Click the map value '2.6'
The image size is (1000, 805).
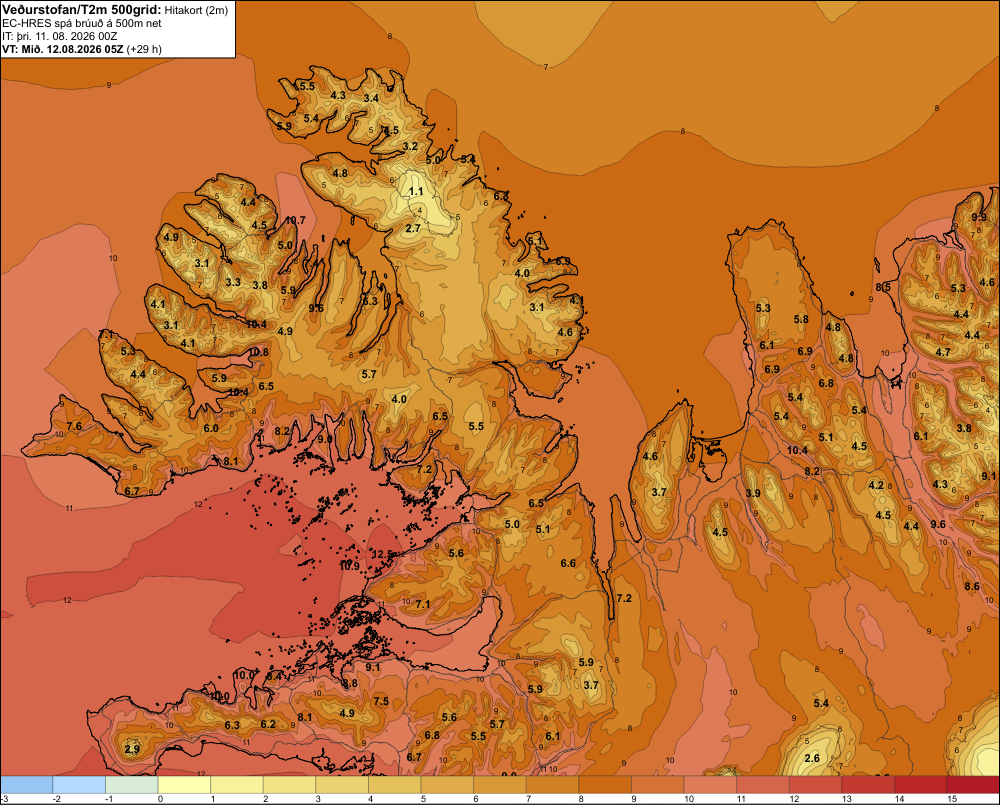tap(812, 758)
